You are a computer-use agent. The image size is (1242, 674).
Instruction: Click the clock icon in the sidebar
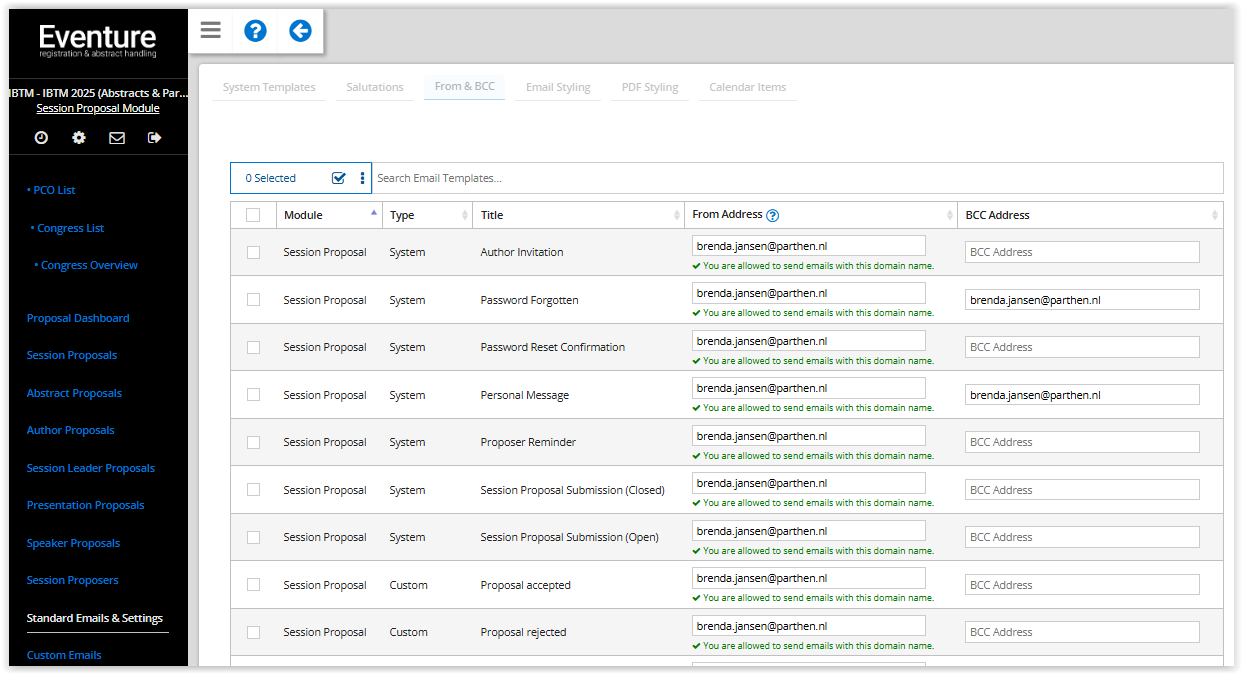click(41, 138)
